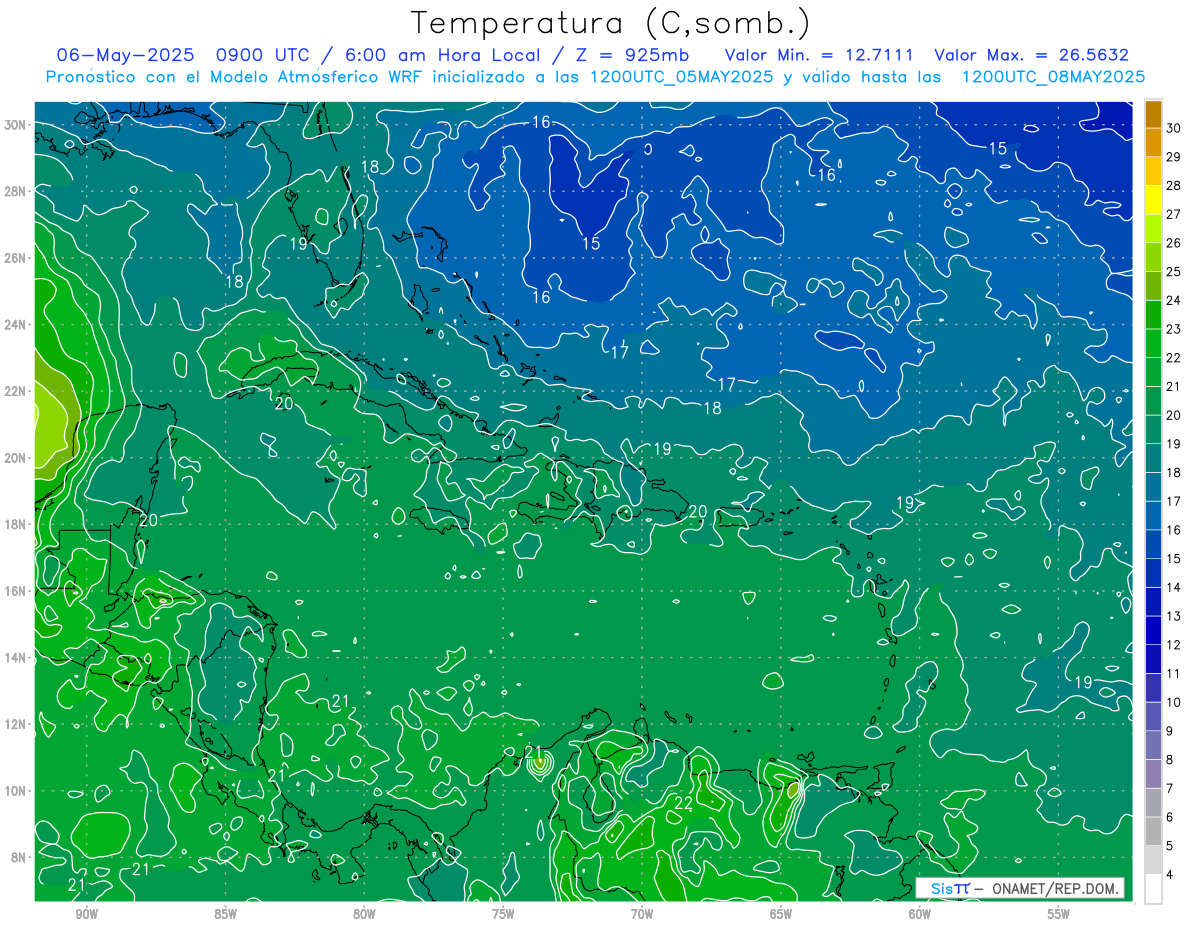Click 'Valor Min. = 12.7111' value
1200x927 pixels.
[x=819, y=56]
